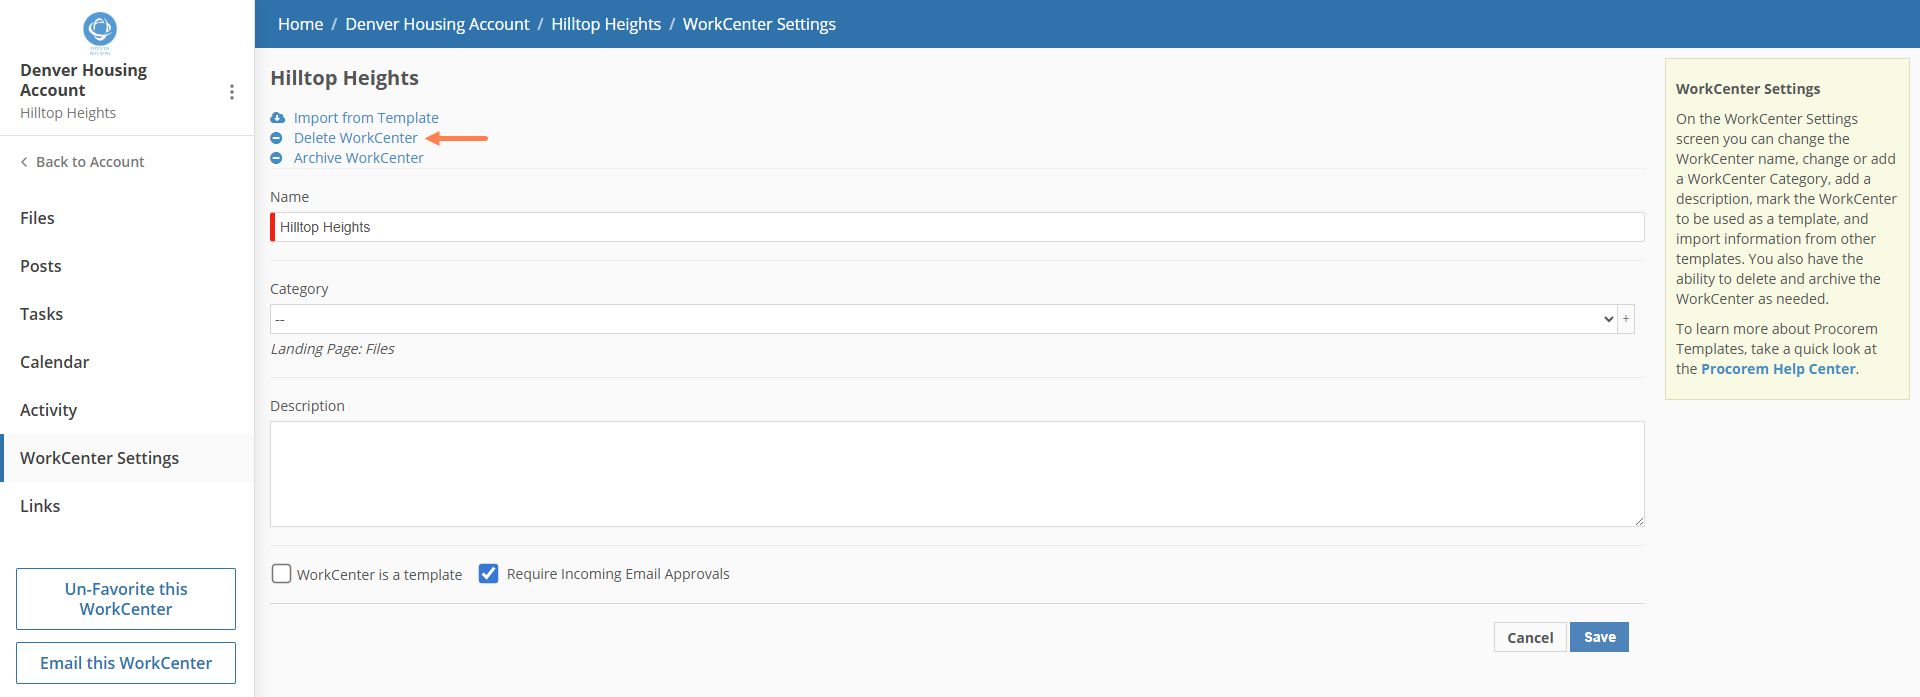This screenshot has width=1920, height=697.
Task: Check the WorkCenter is a template box
Action: coord(282,574)
